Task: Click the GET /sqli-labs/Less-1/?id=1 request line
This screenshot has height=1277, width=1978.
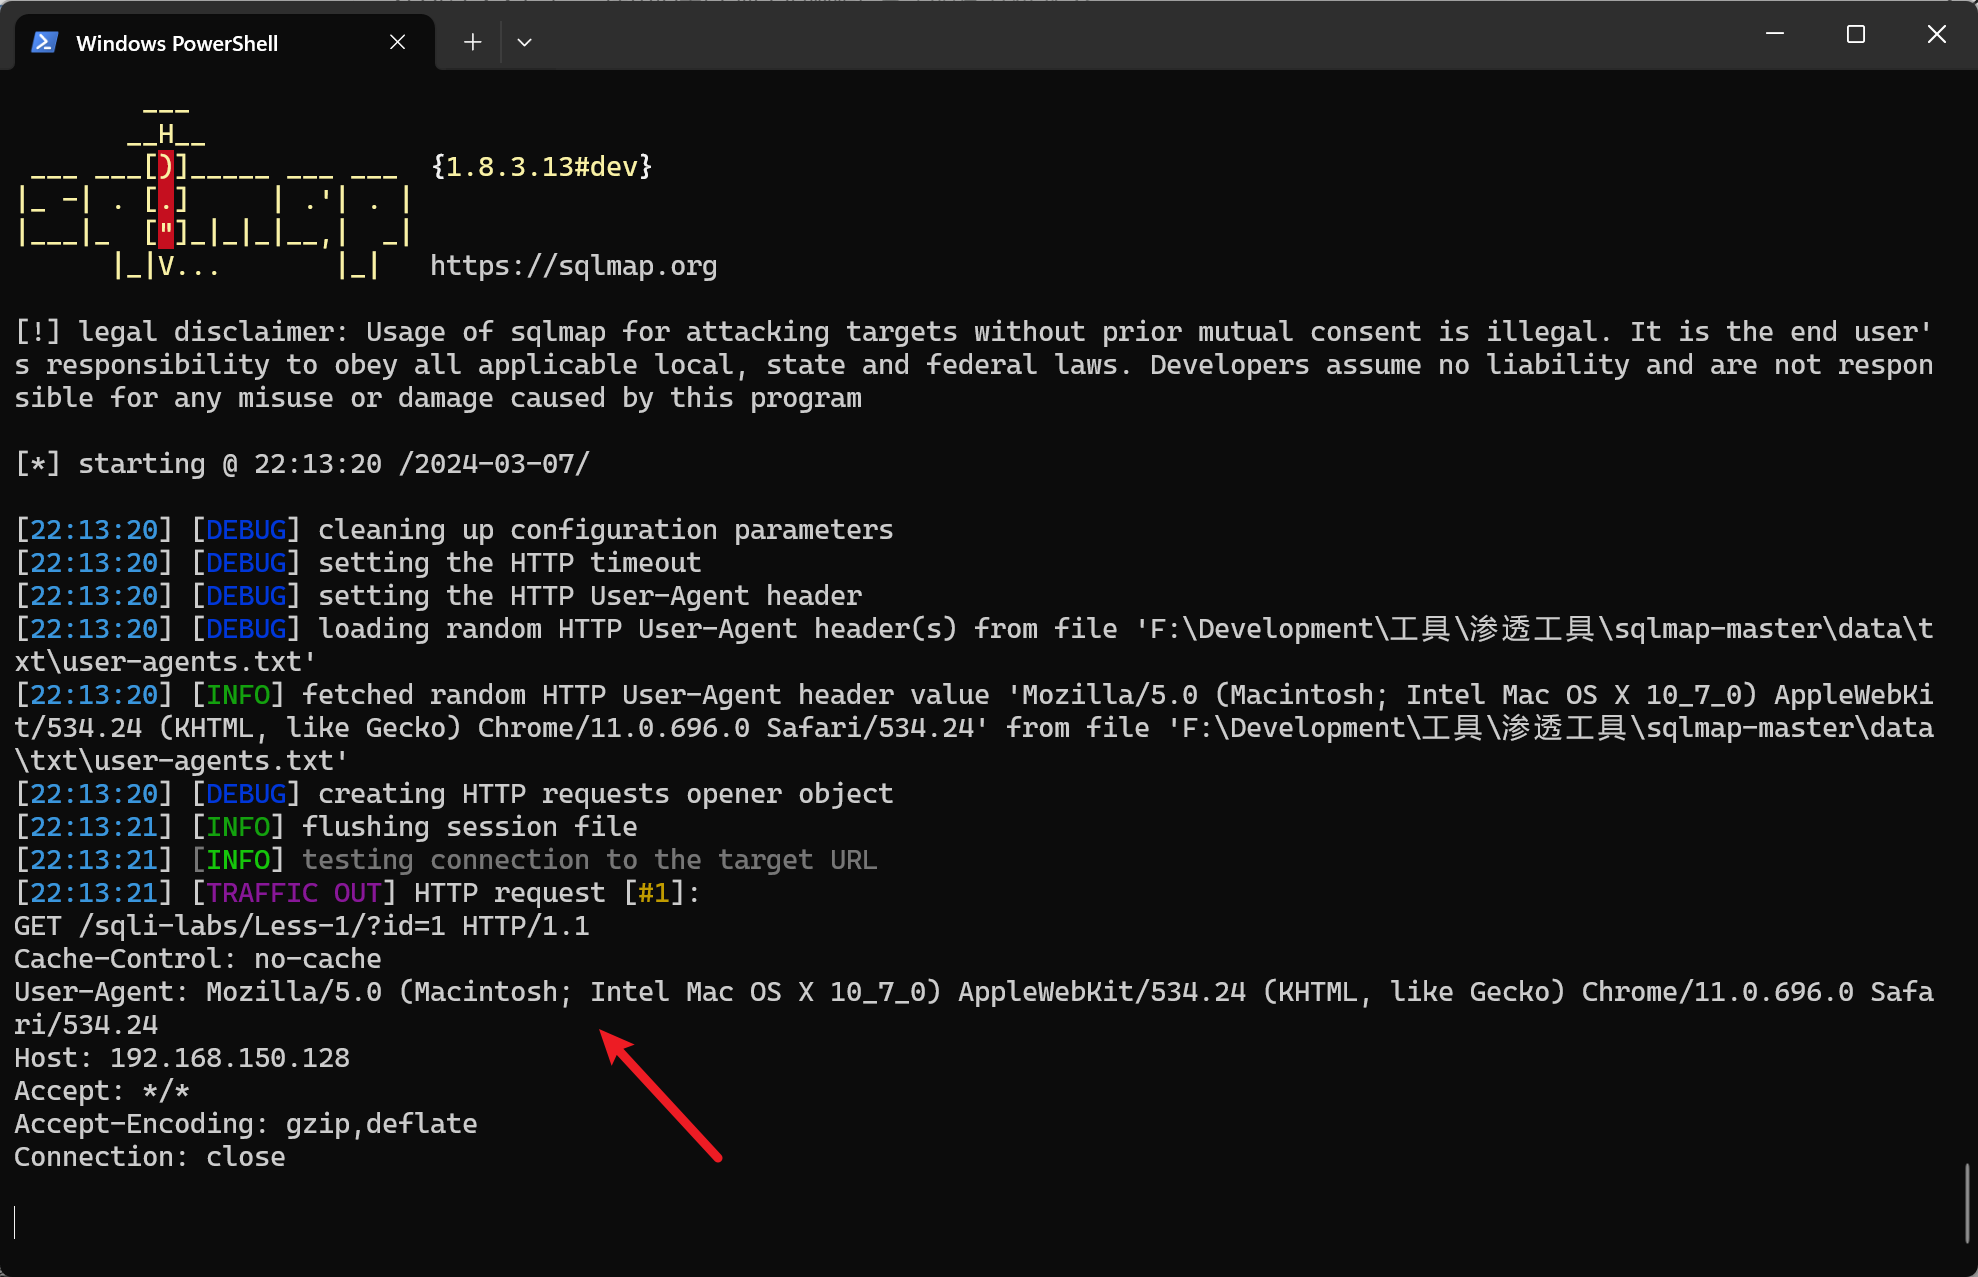Action: pyautogui.click(x=302, y=926)
